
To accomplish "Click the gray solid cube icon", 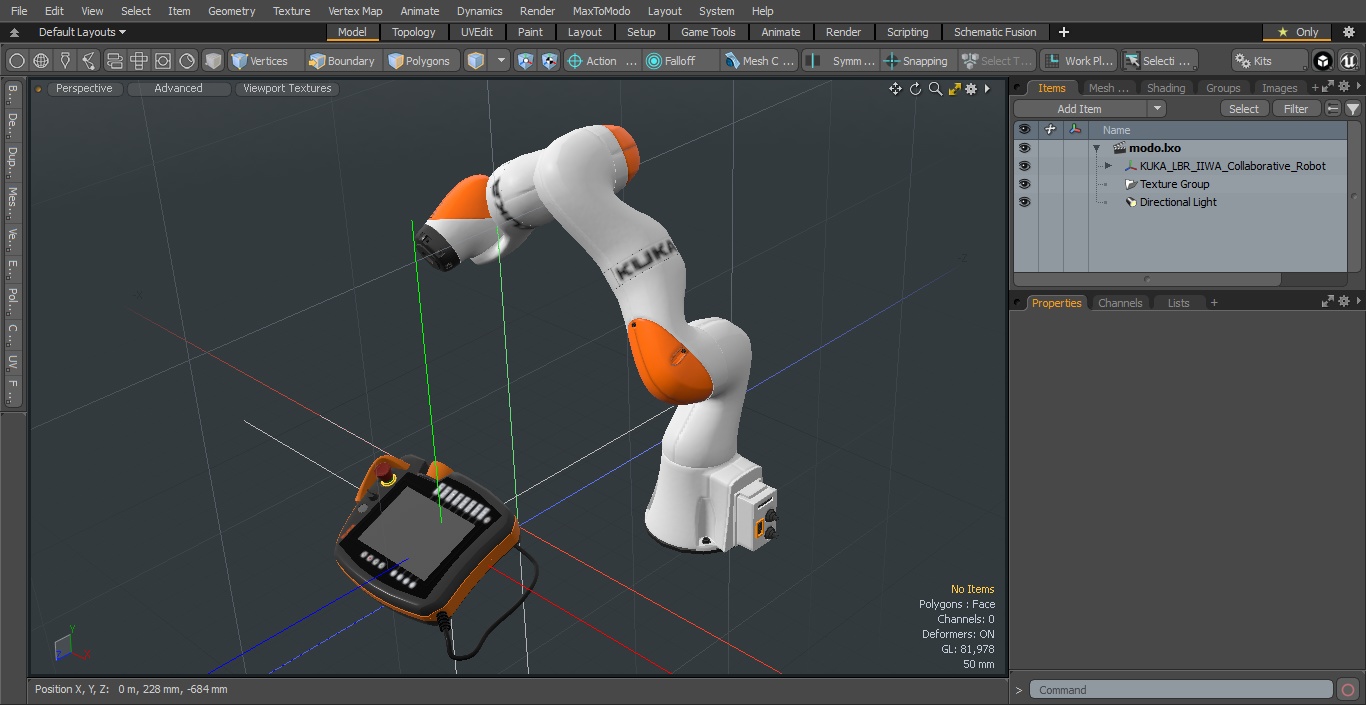I will (213, 61).
